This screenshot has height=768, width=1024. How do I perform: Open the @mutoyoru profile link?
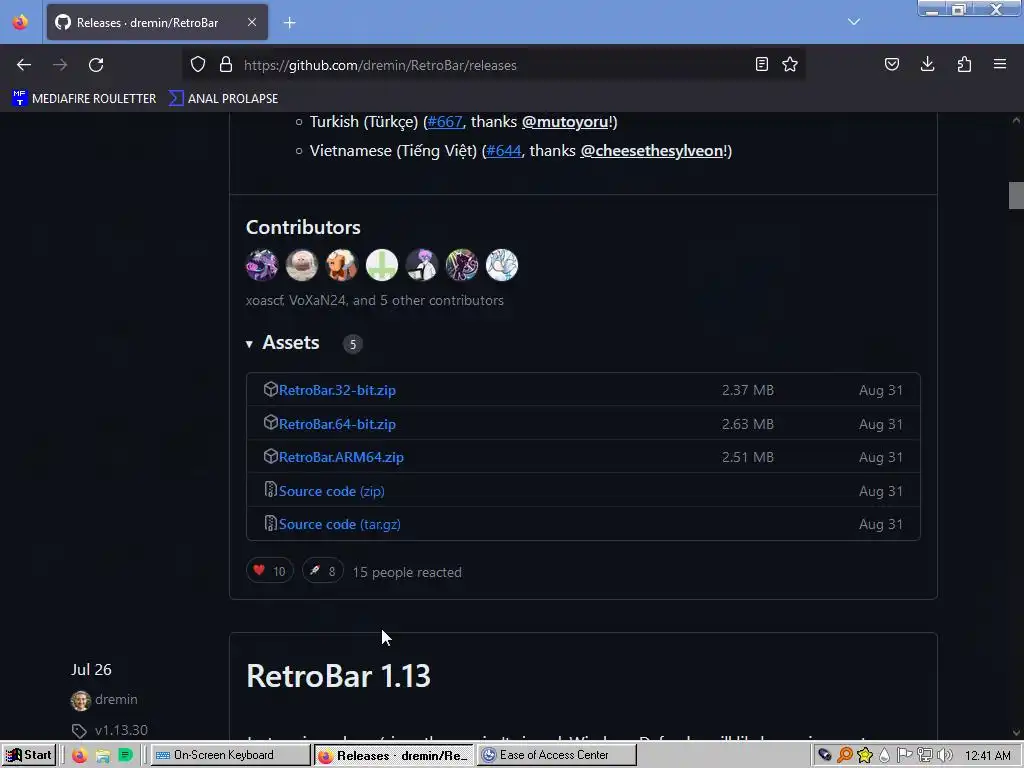click(564, 121)
